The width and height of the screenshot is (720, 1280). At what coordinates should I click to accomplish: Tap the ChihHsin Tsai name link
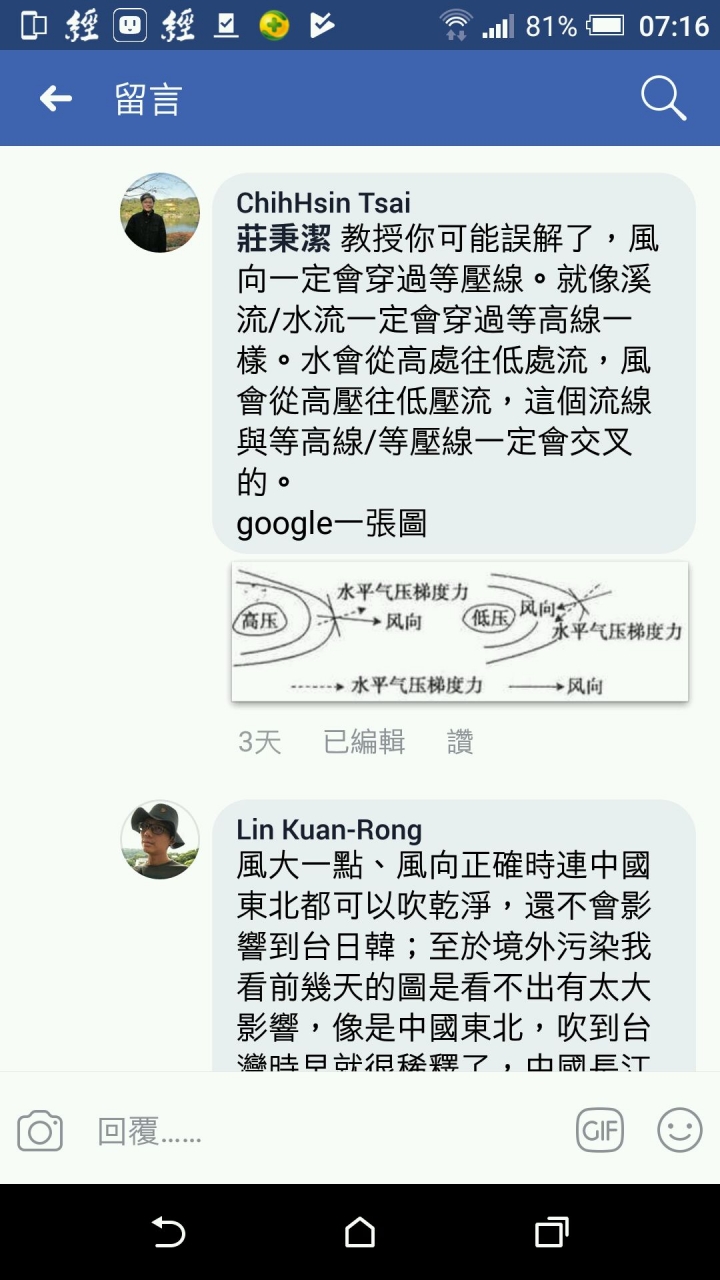click(323, 203)
